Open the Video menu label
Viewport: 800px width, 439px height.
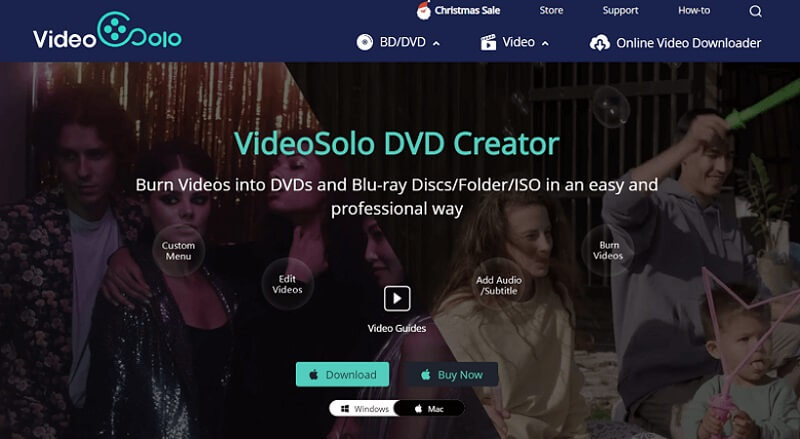(x=518, y=42)
